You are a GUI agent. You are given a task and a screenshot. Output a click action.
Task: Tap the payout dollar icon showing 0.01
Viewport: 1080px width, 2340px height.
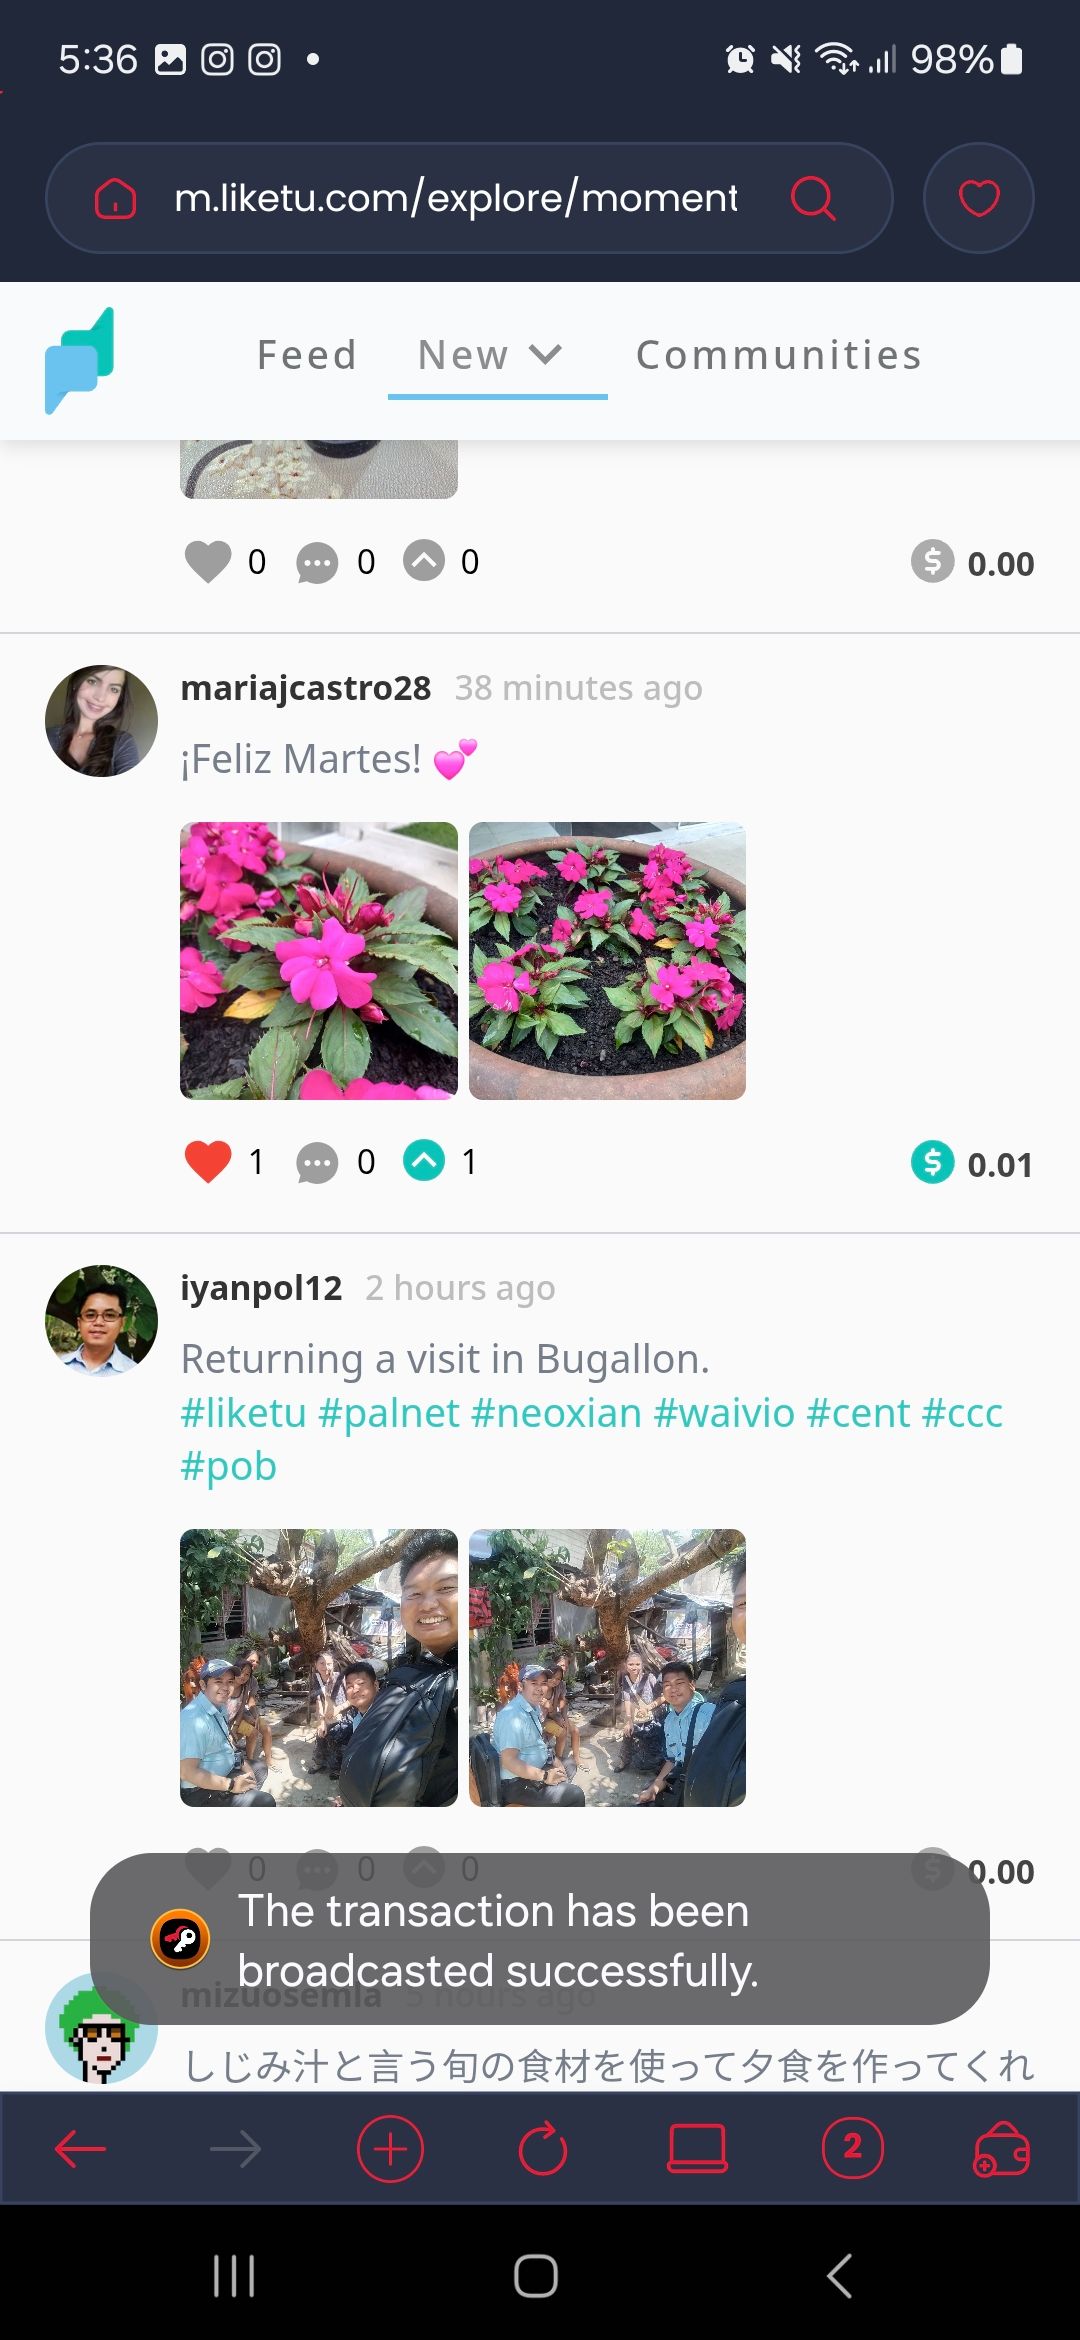932,1162
